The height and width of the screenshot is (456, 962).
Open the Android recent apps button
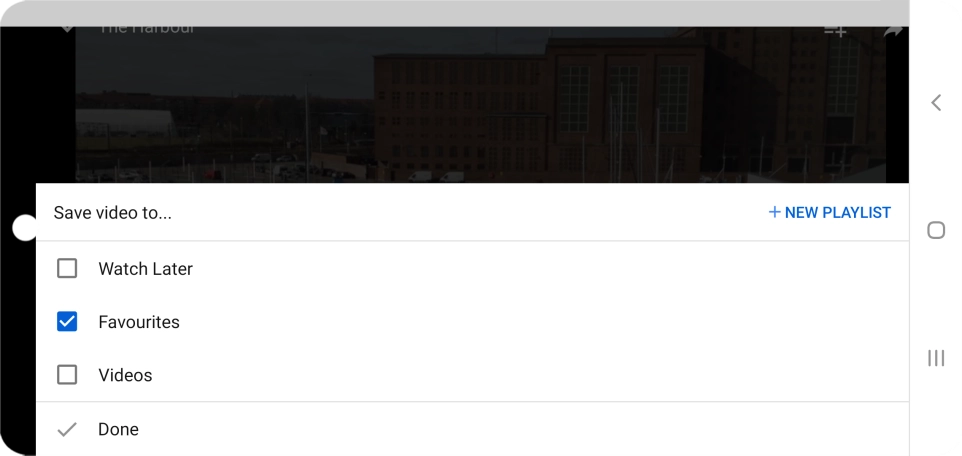(x=936, y=358)
